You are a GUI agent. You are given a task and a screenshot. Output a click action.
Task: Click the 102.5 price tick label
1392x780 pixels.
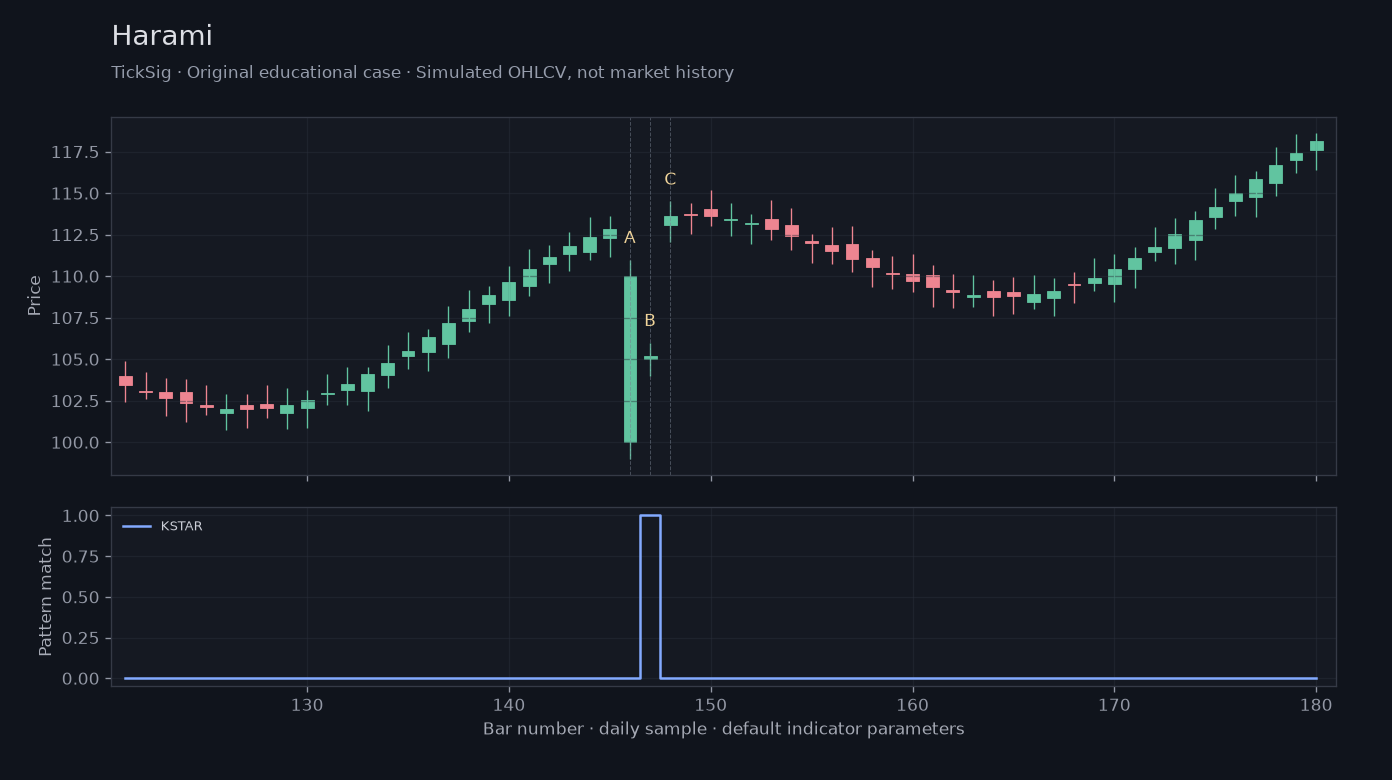(77, 401)
